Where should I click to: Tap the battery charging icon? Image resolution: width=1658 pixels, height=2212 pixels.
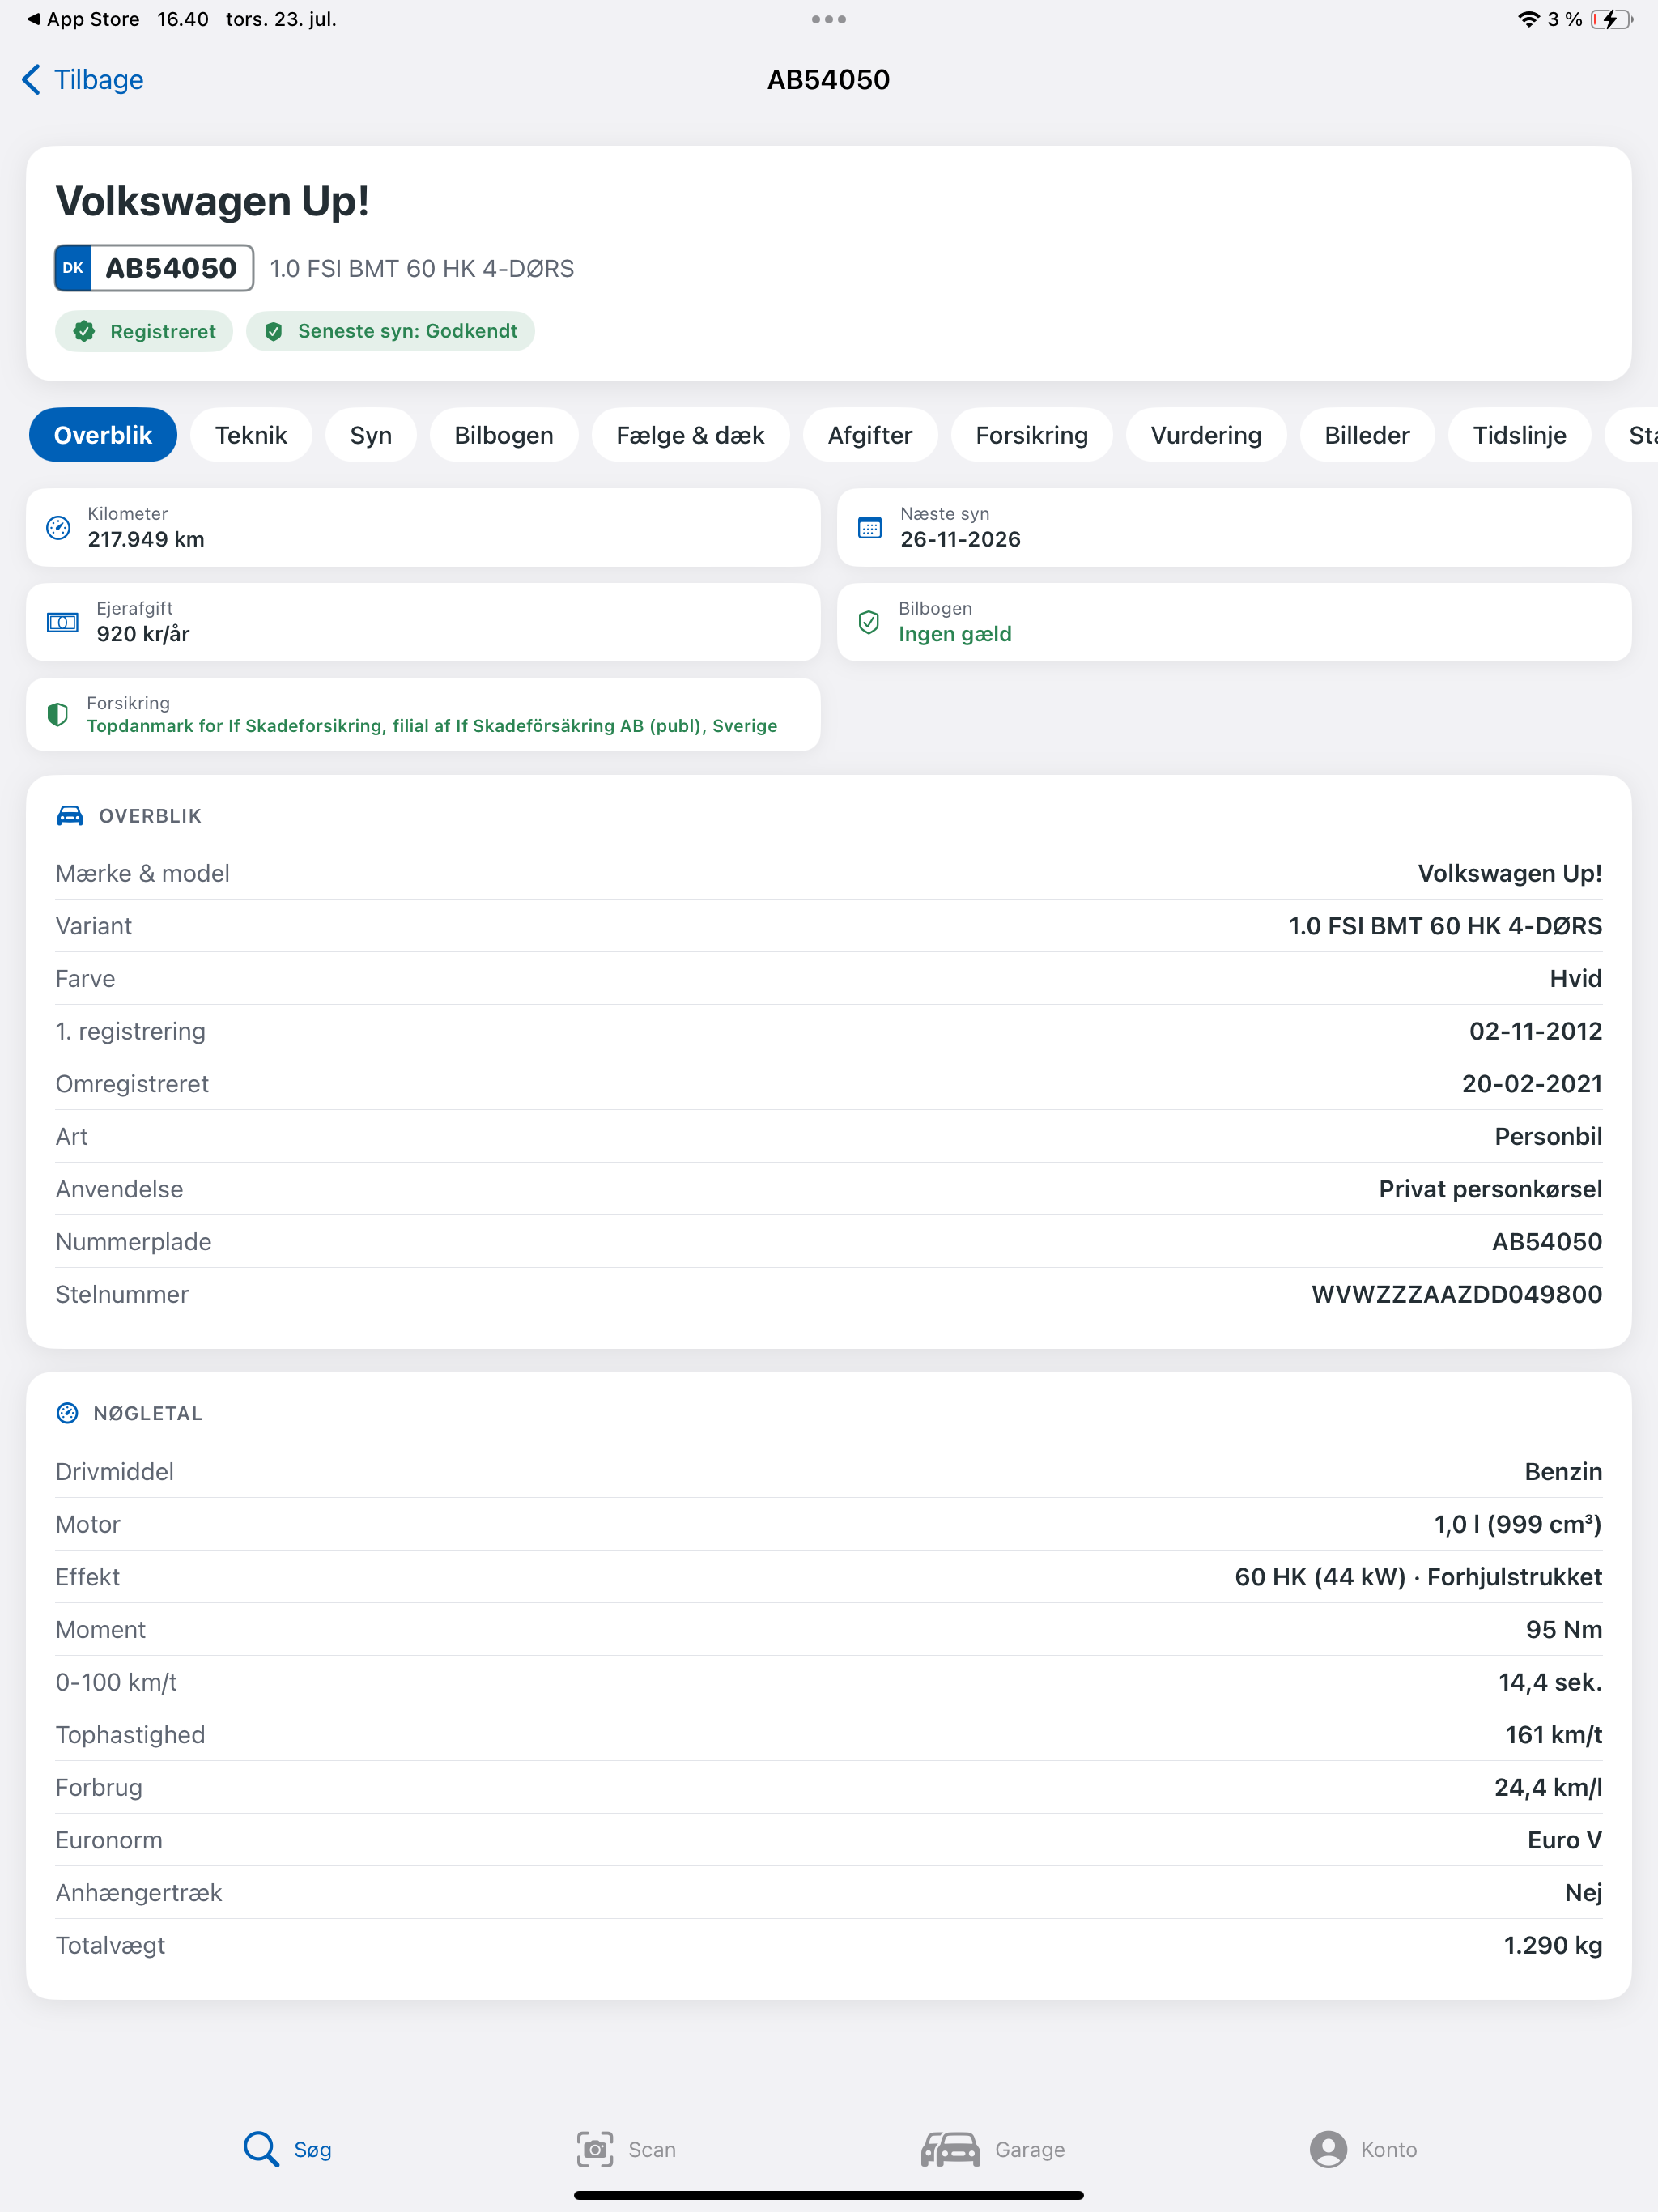pyautogui.click(x=1611, y=19)
